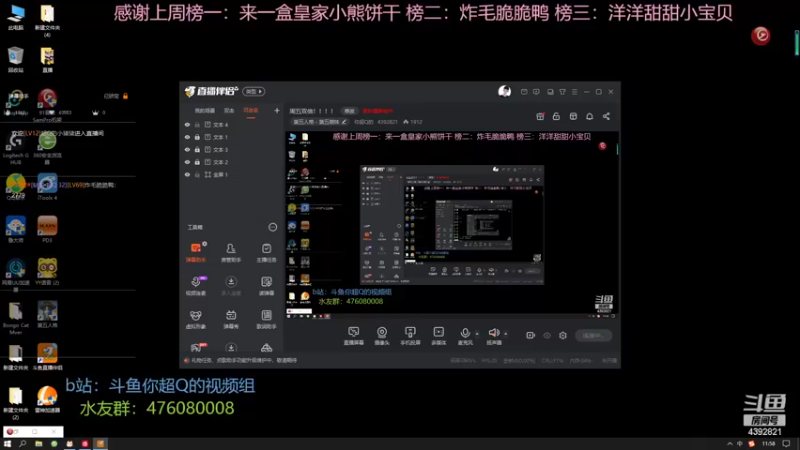Toggle visibility of 文本 4 source
800x450 pixels.
[187, 124]
